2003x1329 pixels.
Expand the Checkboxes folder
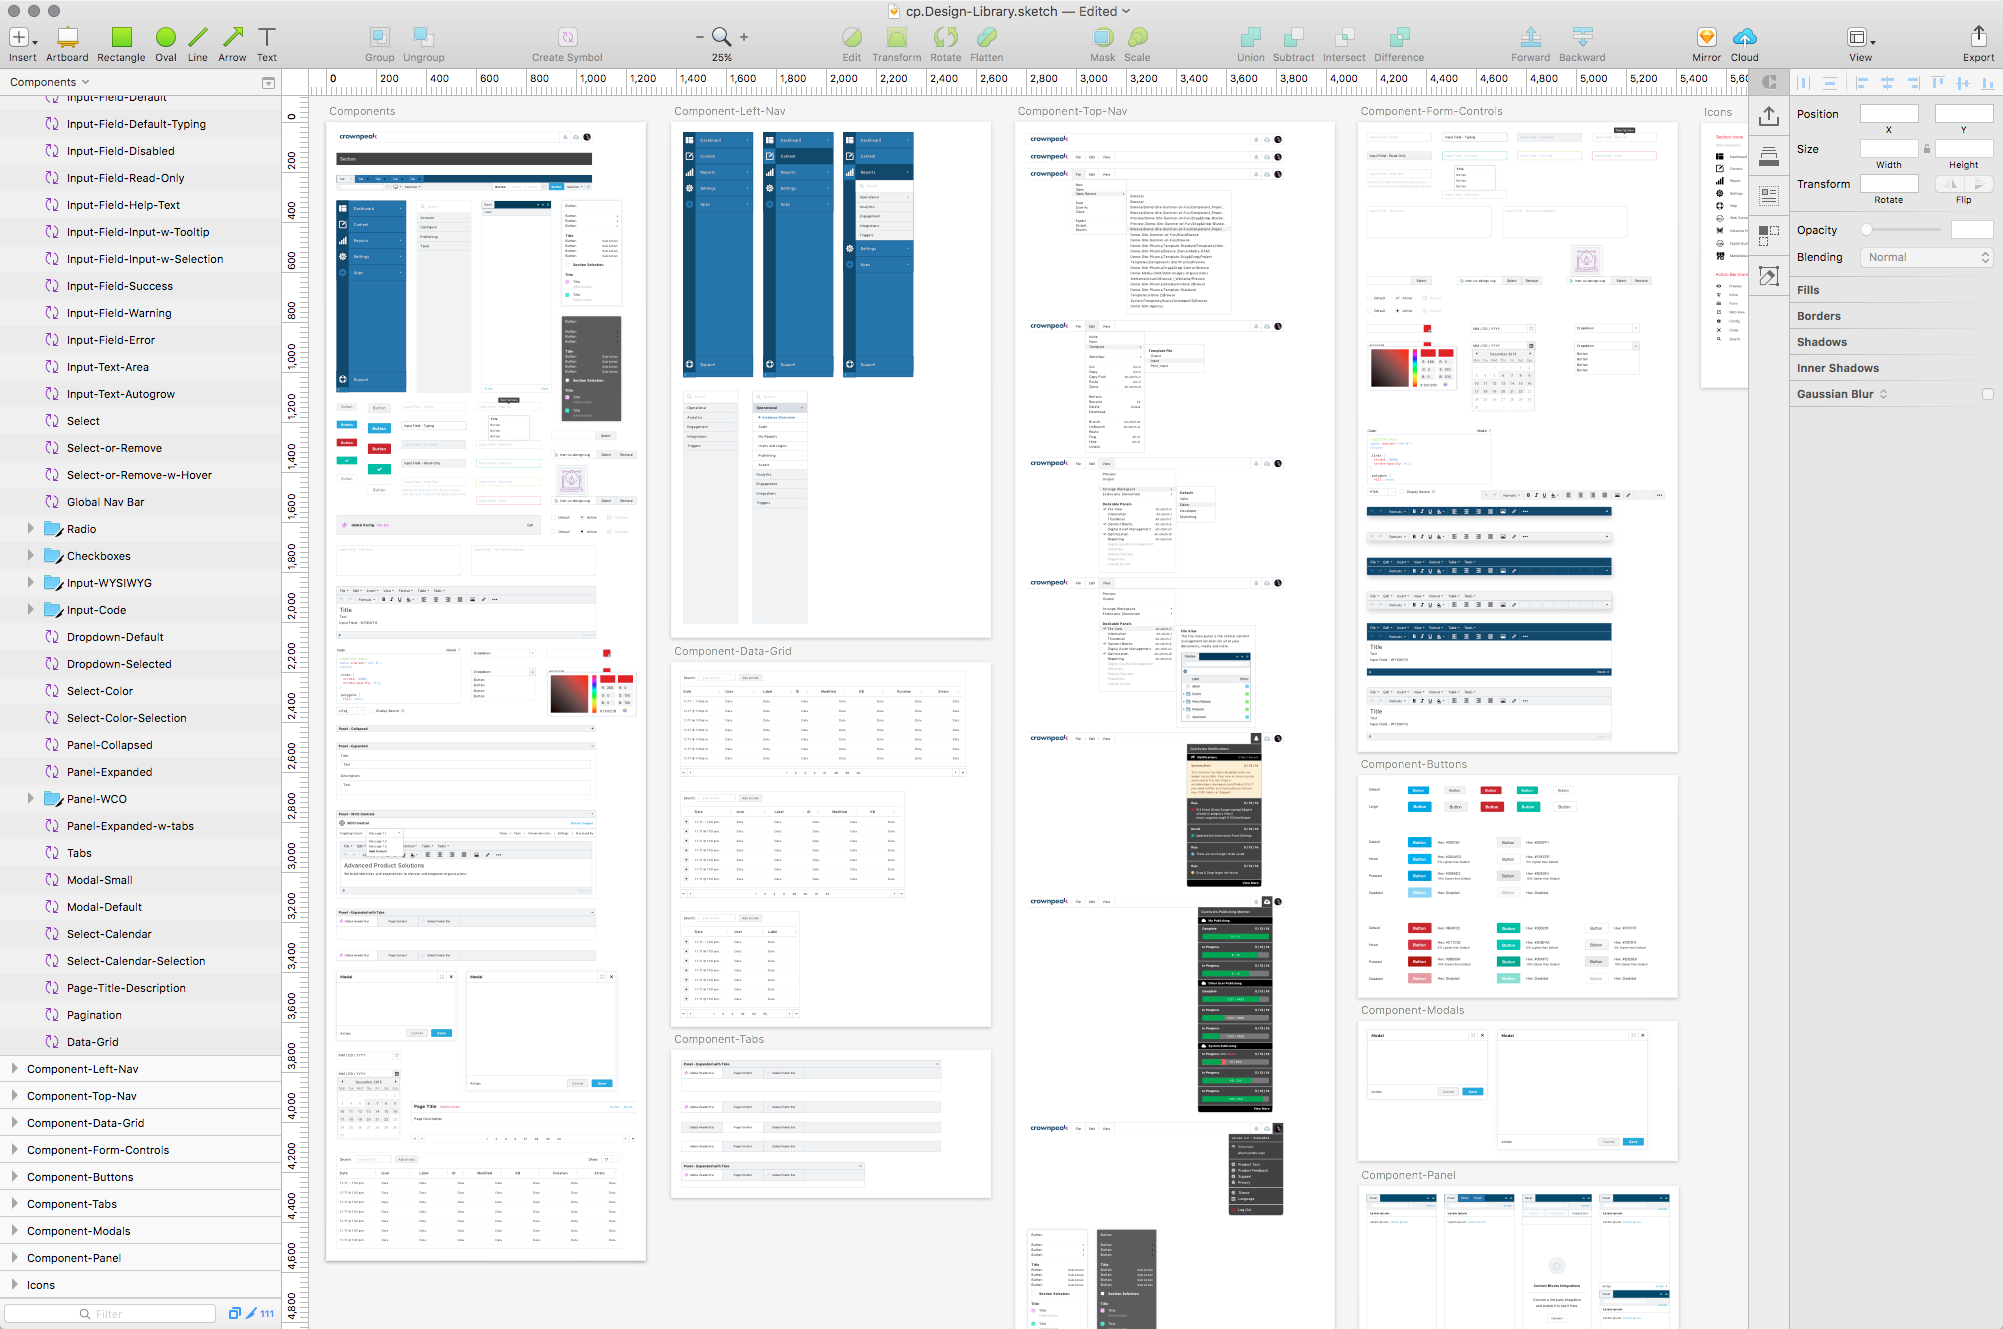(30, 556)
